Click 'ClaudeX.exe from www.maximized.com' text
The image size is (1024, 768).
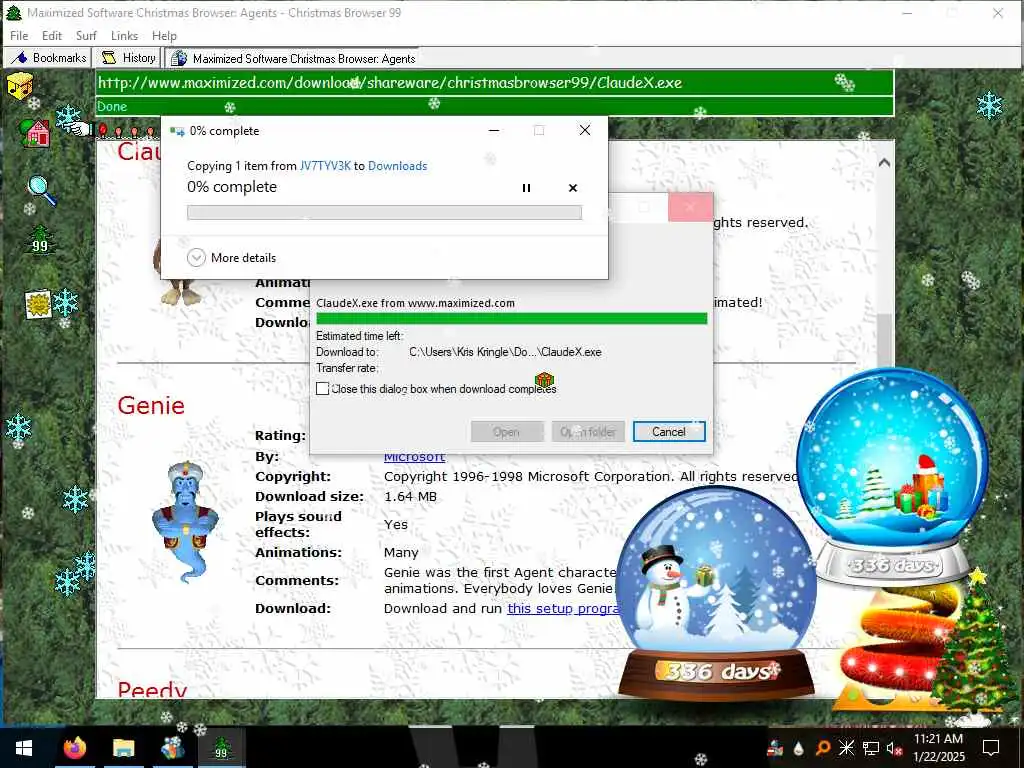[415, 303]
